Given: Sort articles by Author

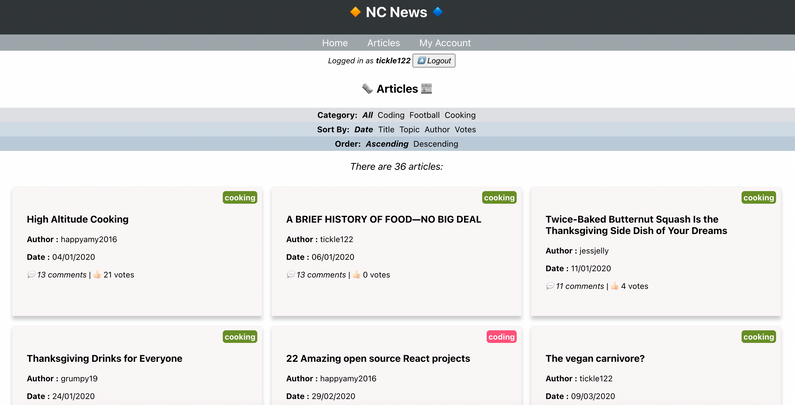Looking at the screenshot, I should pos(437,130).
